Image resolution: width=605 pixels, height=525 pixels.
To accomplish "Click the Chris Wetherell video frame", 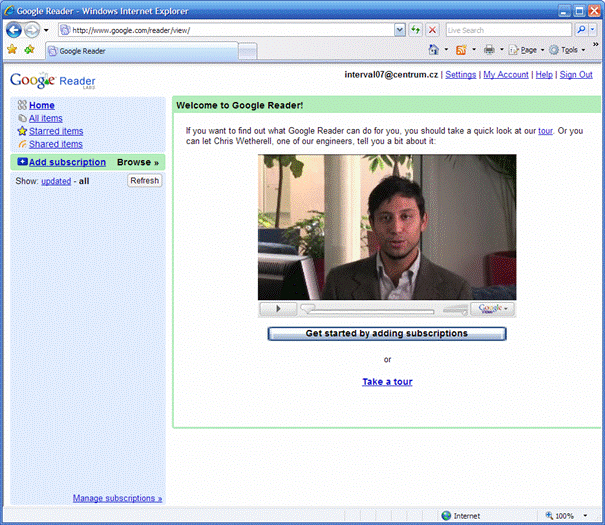I will click(x=387, y=227).
